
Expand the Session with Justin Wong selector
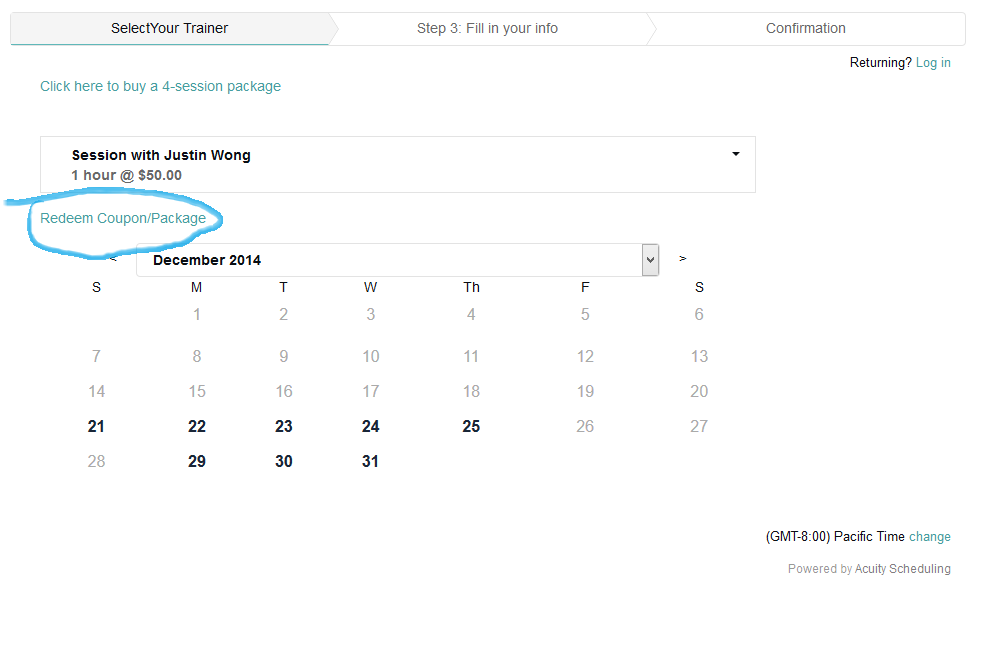[x=397, y=164]
